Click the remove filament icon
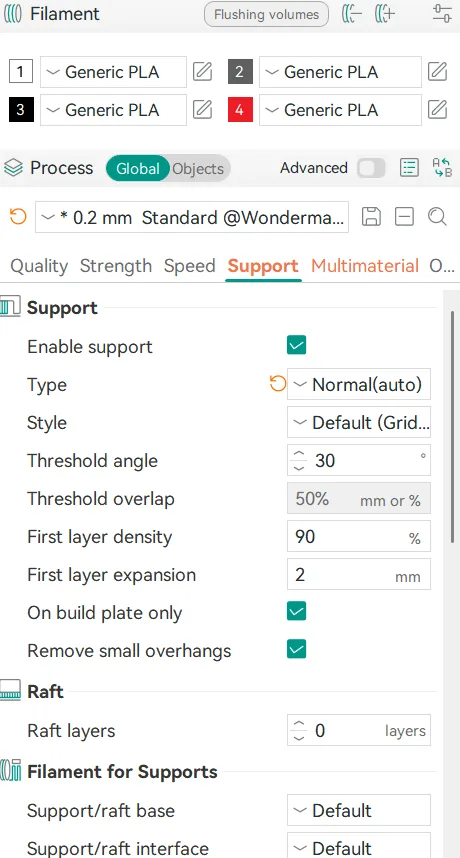 pos(352,14)
